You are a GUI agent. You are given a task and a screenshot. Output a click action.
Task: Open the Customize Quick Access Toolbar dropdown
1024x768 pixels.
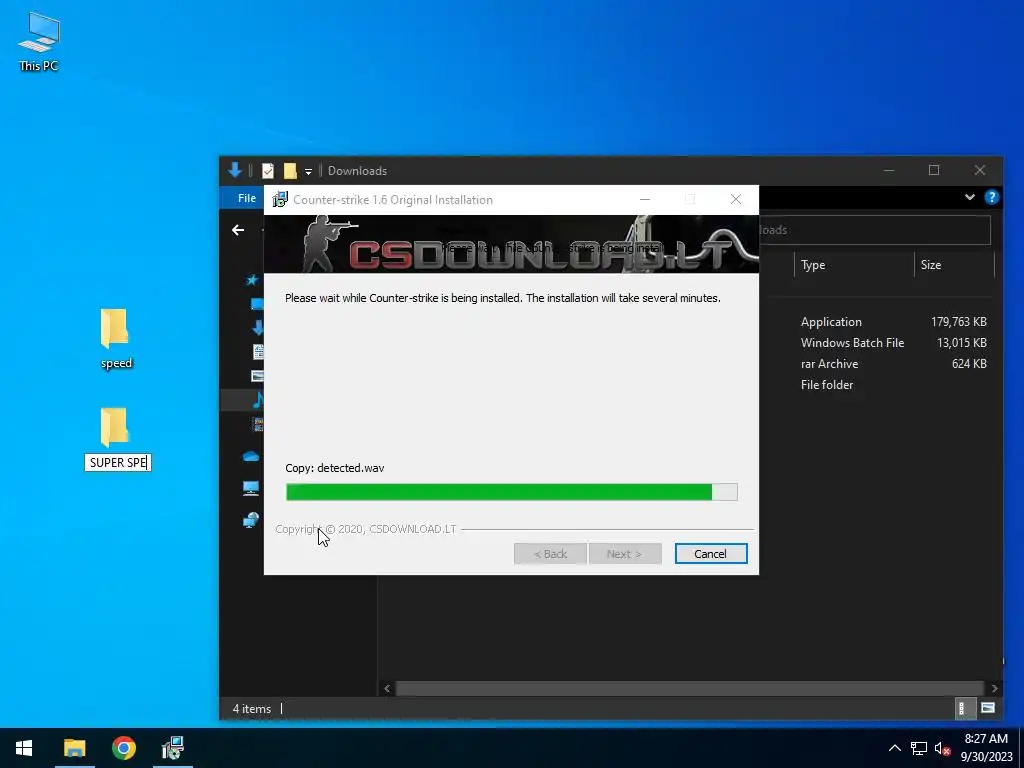308,172
